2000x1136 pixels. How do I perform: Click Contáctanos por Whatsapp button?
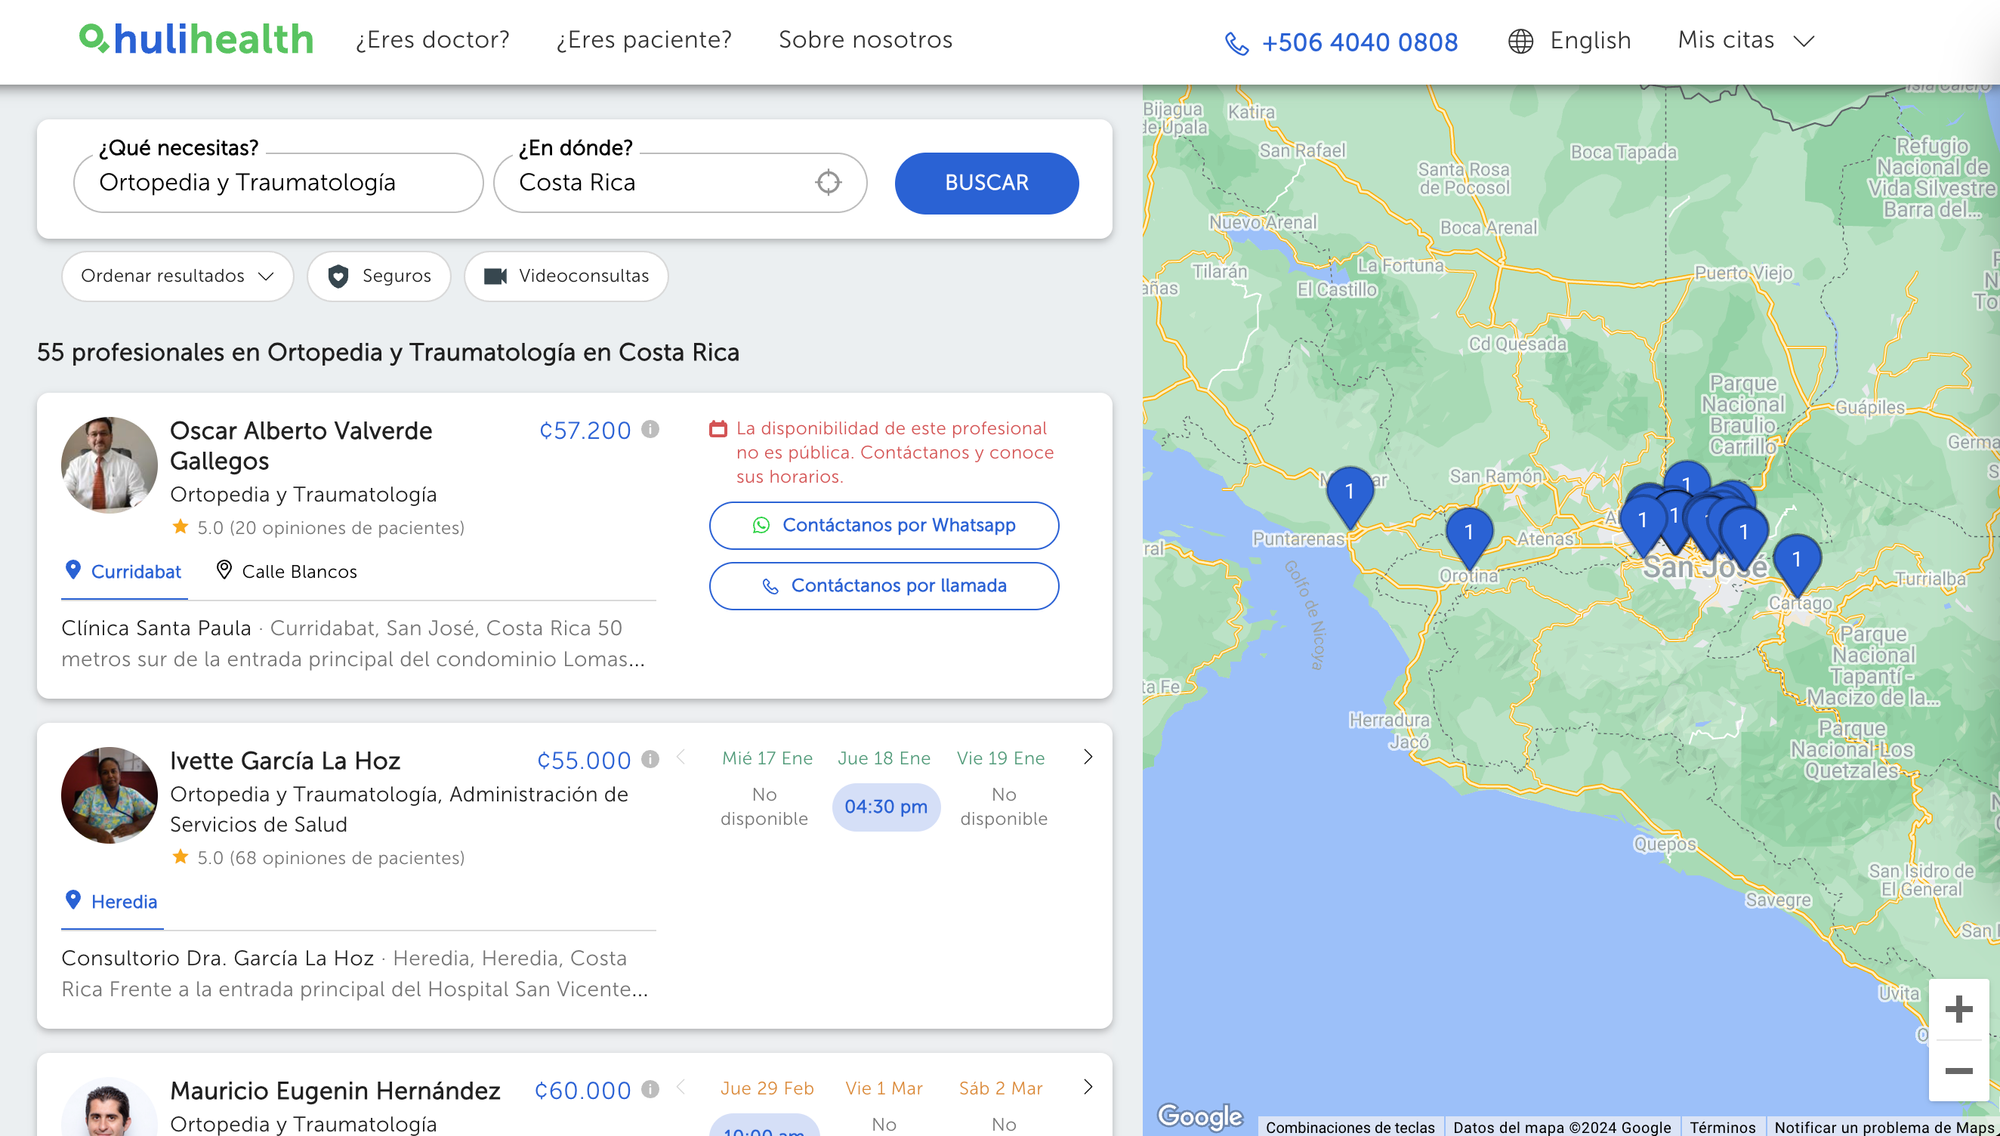tap(884, 525)
